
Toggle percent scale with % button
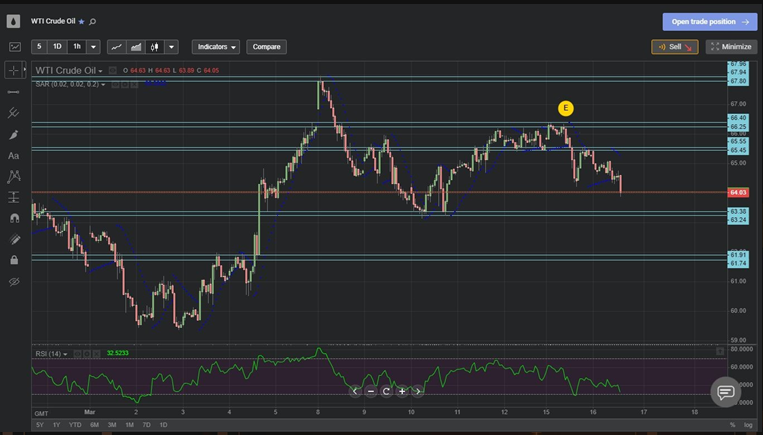(732, 425)
